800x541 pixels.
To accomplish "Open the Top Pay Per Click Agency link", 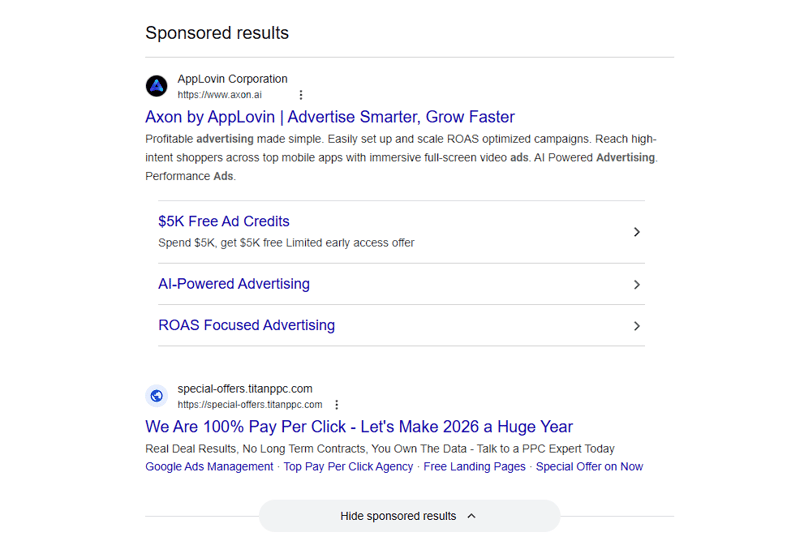I will tap(348, 467).
